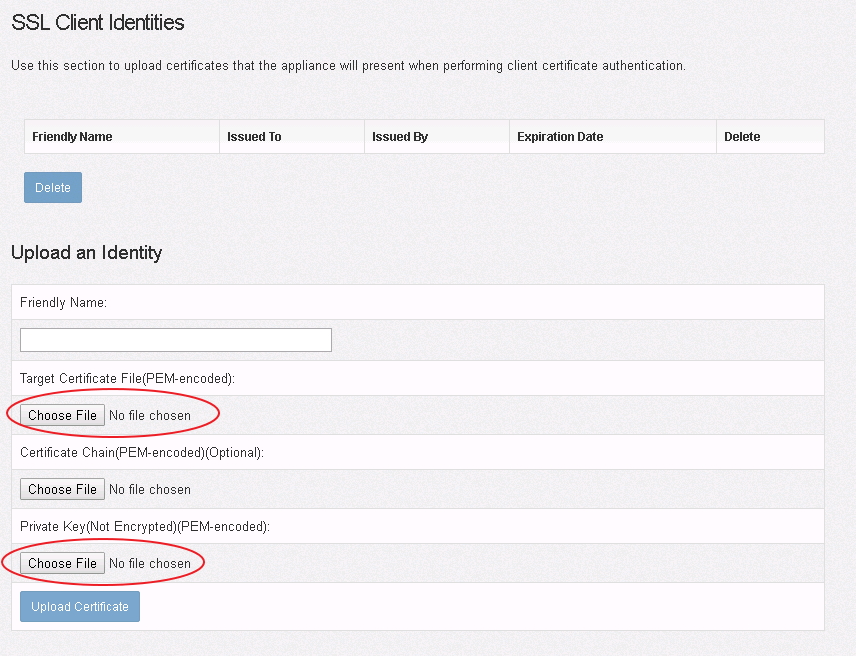Click the SSL Client Identities heading
Viewport: 856px width, 656px height.
(98, 22)
